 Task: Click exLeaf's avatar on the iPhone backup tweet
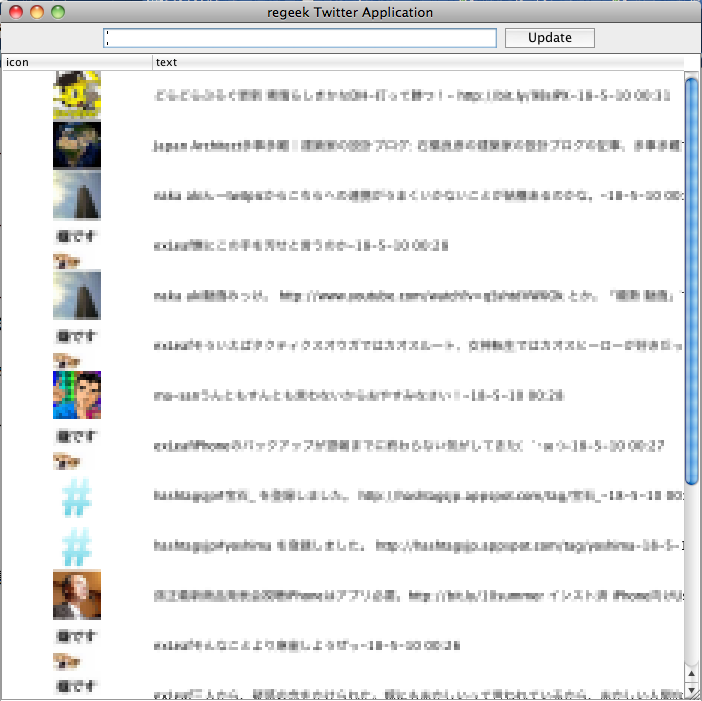[75, 448]
